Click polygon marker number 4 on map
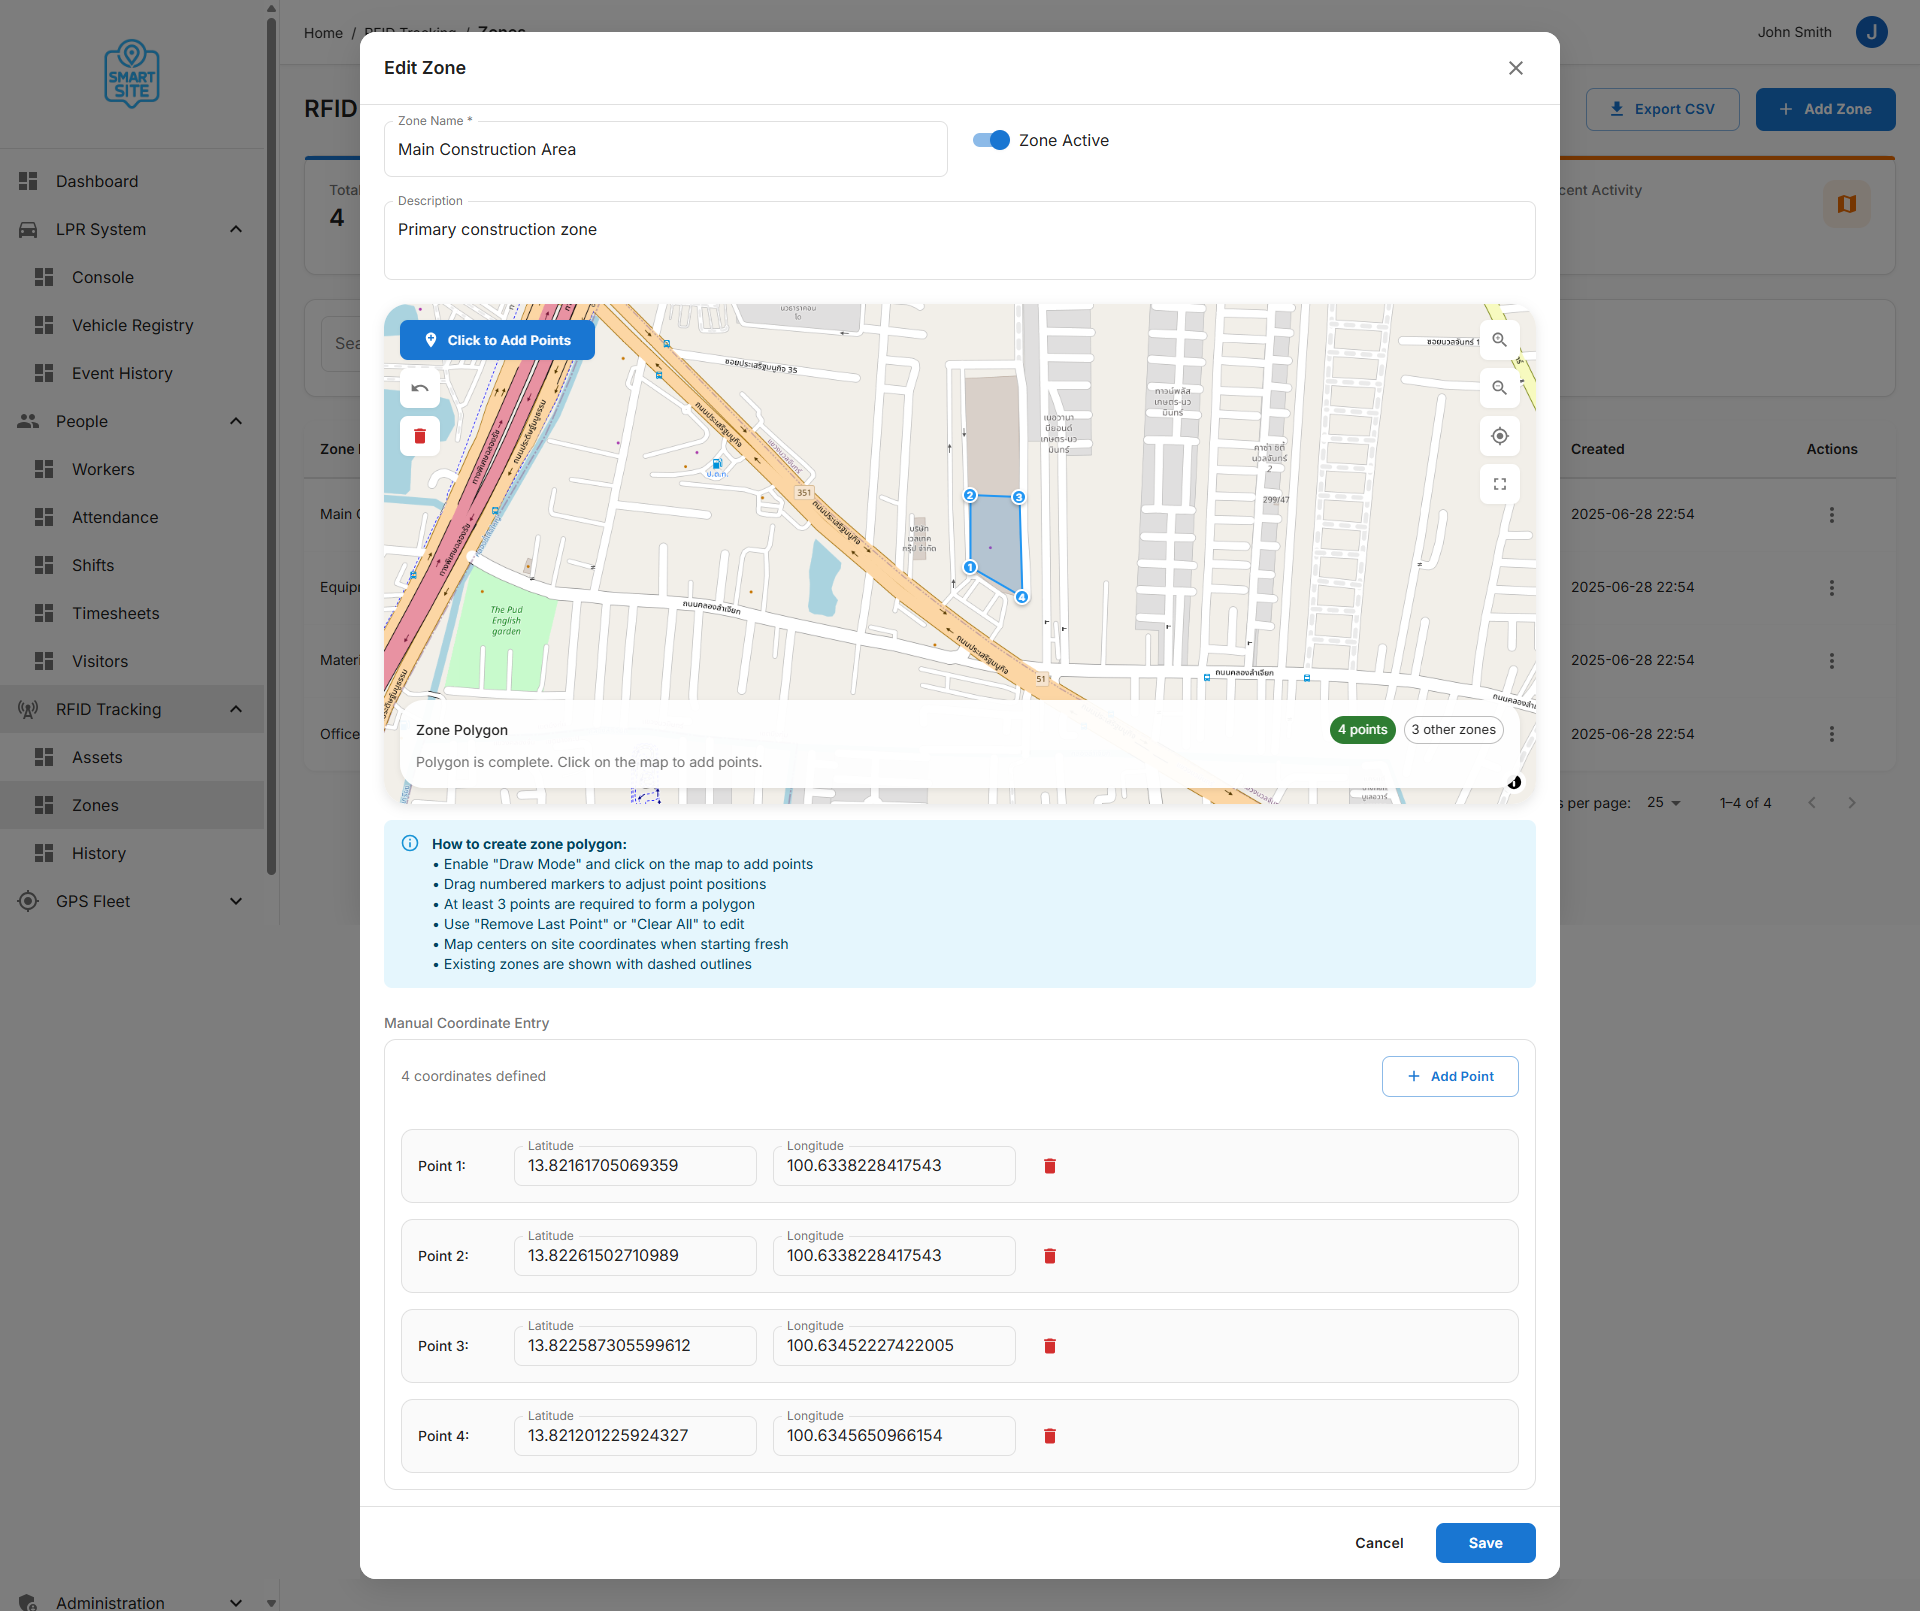1920x1611 pixels. click(x=1022, y=597)
